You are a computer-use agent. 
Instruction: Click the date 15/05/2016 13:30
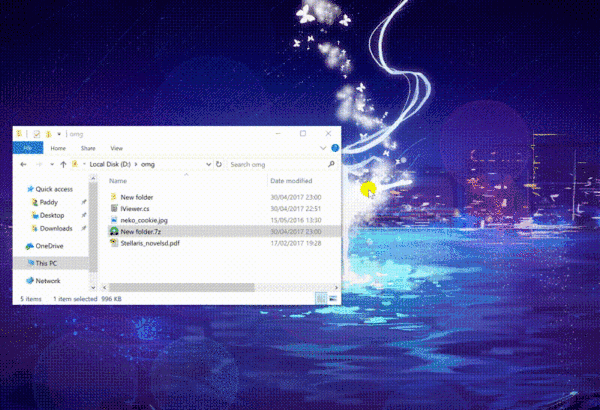[296, 220]
